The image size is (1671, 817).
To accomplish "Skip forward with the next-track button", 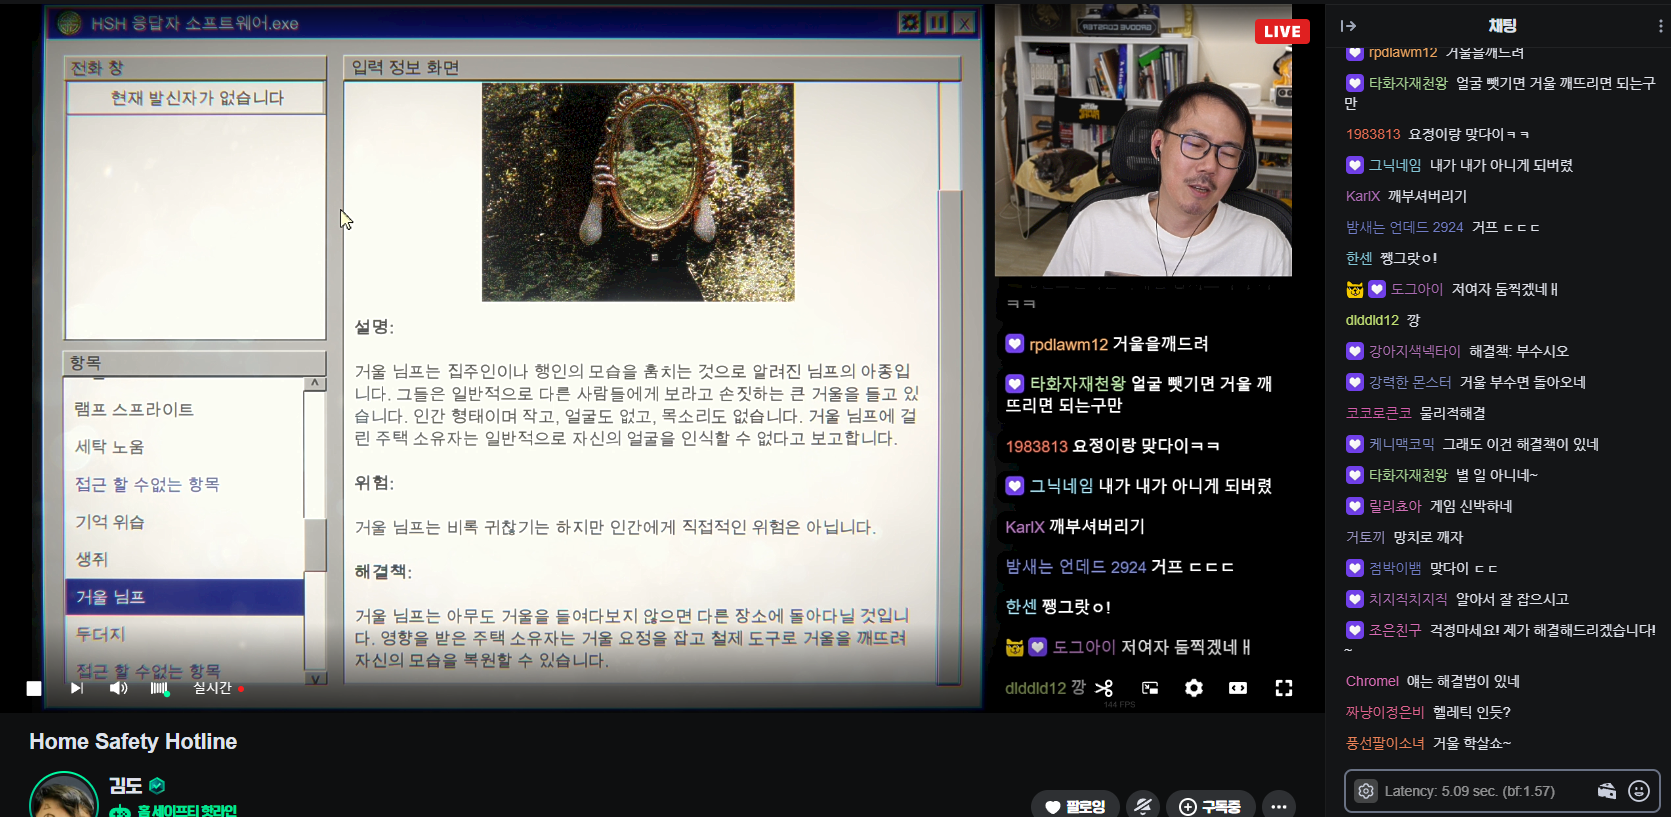I will click(77, 688).
